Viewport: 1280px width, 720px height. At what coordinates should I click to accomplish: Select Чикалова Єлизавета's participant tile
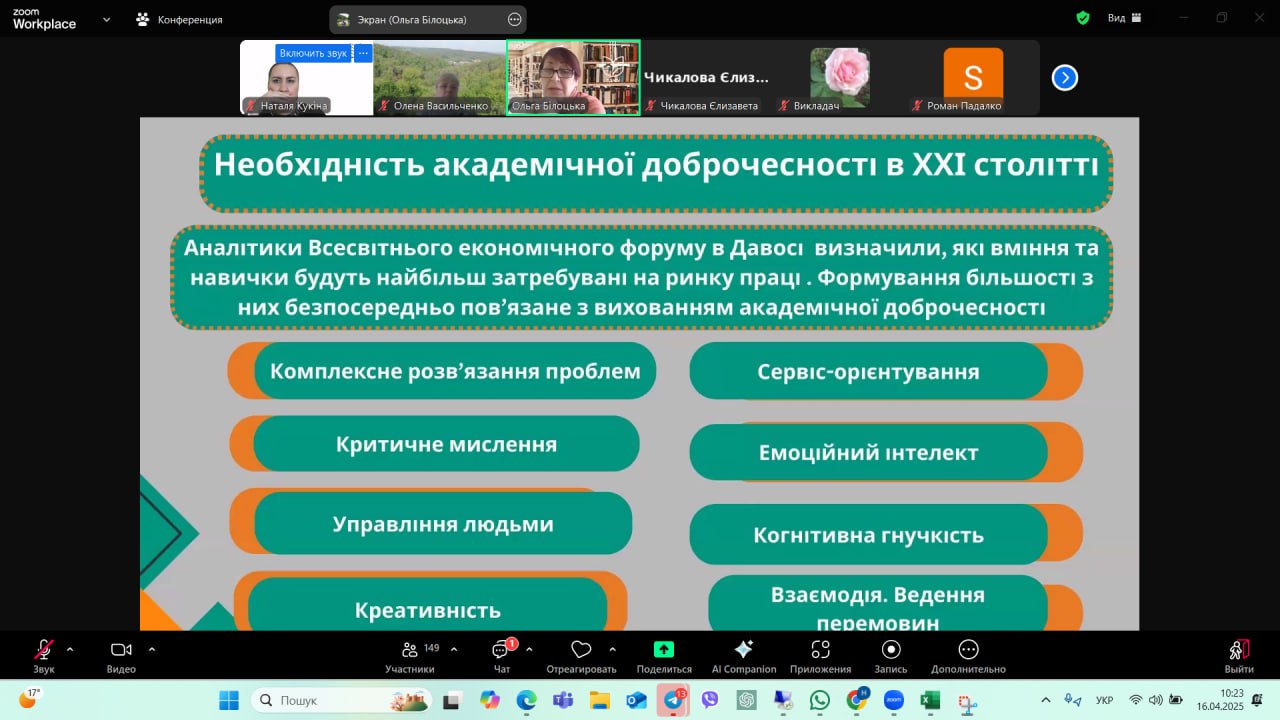[x=707, y=78]
